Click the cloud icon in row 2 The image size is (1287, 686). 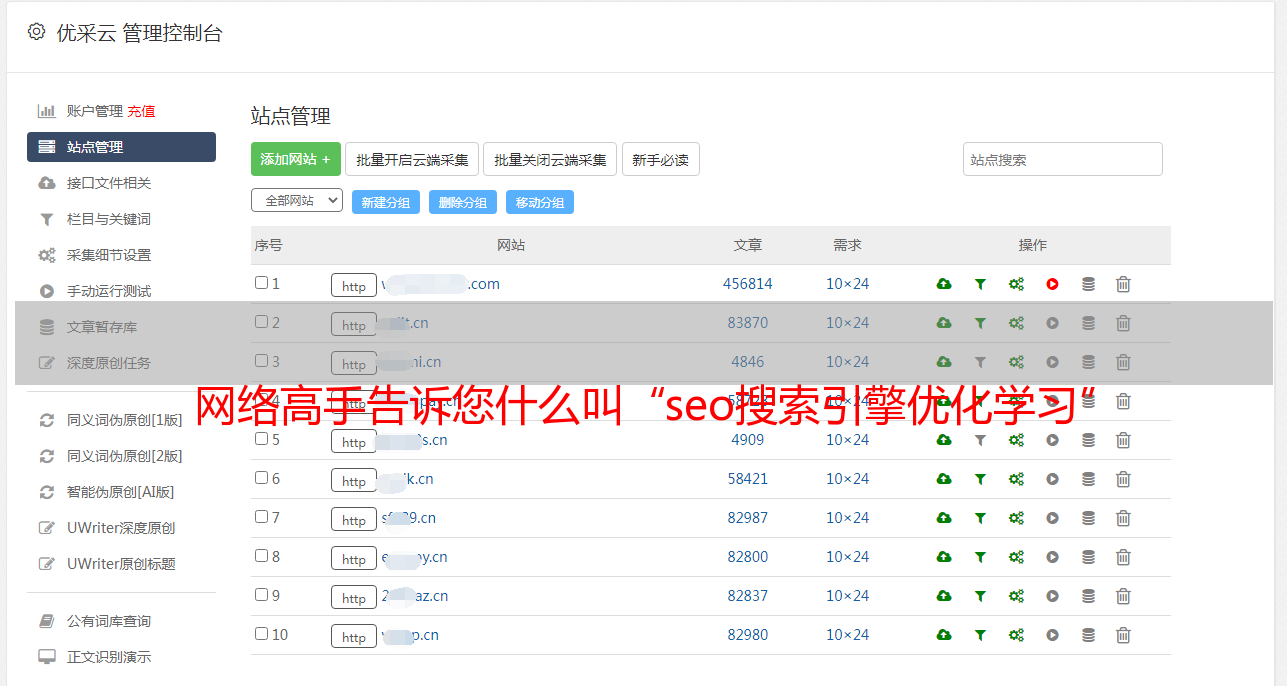944,323
